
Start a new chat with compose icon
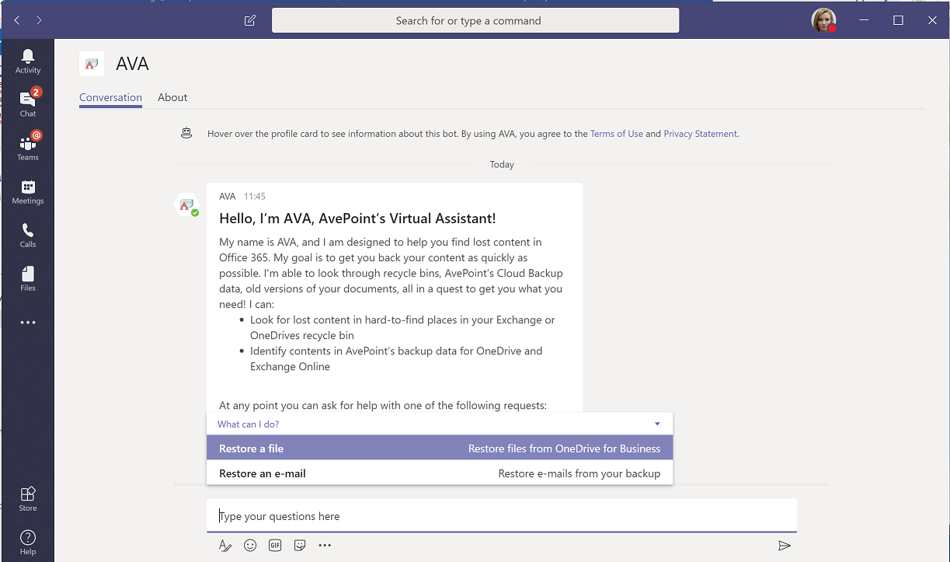pos(250,21)
